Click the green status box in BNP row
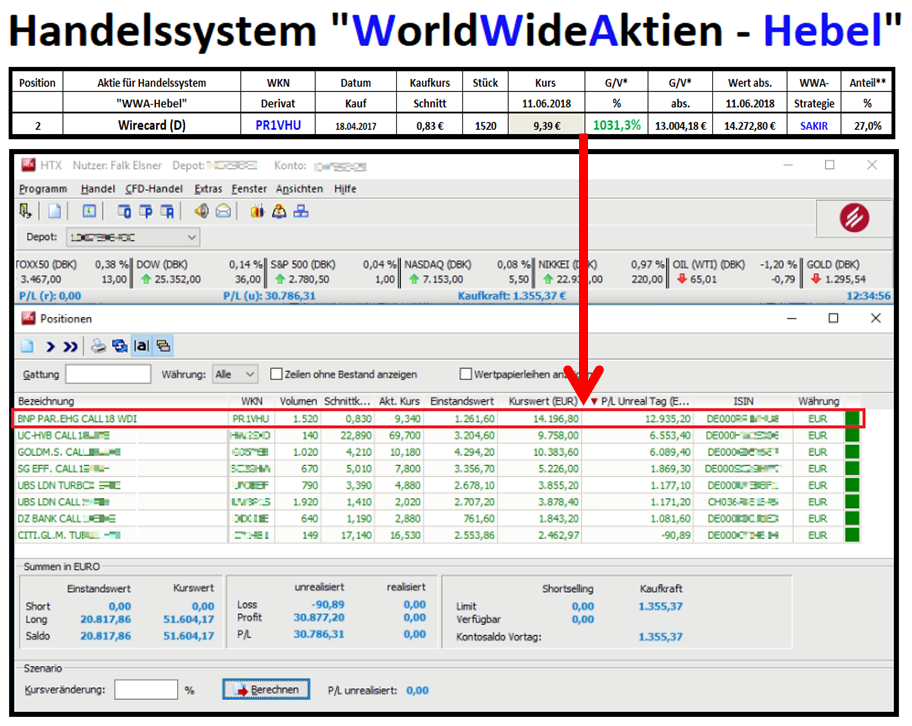The image size is (912, 726). point(853,419)
